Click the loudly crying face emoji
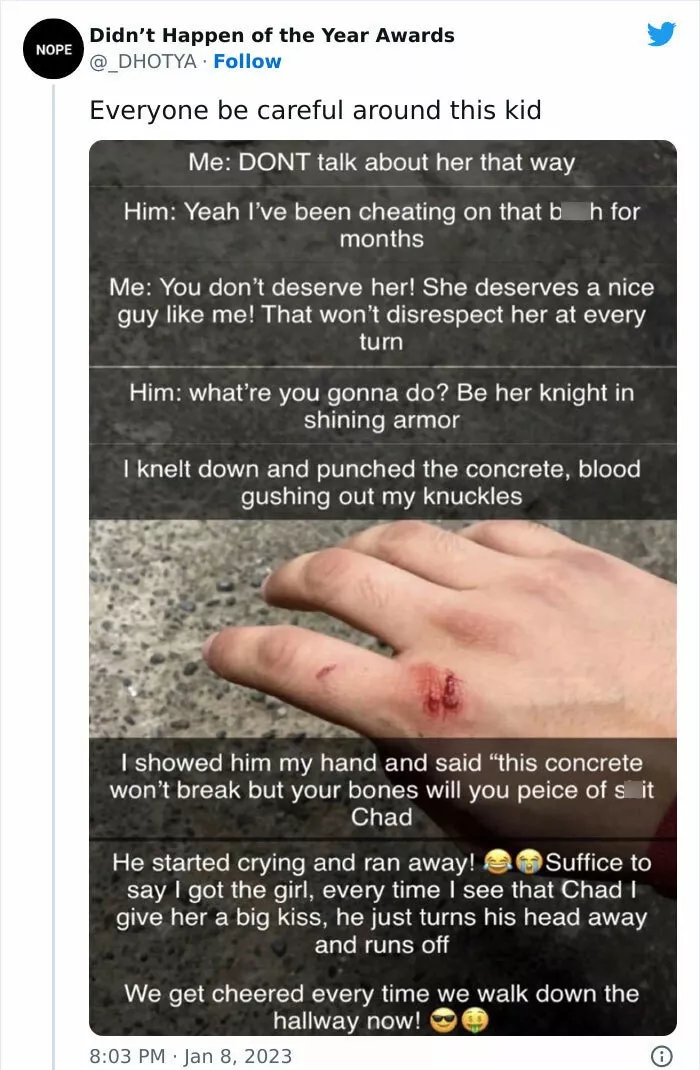The image size is (700, 1070). (x=528, y=862)
